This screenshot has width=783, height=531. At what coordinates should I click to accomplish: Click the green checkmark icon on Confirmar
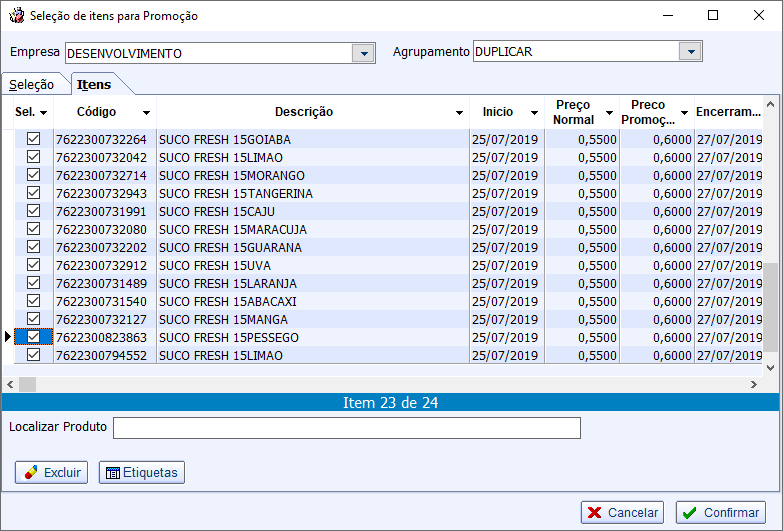pos(690,512)
